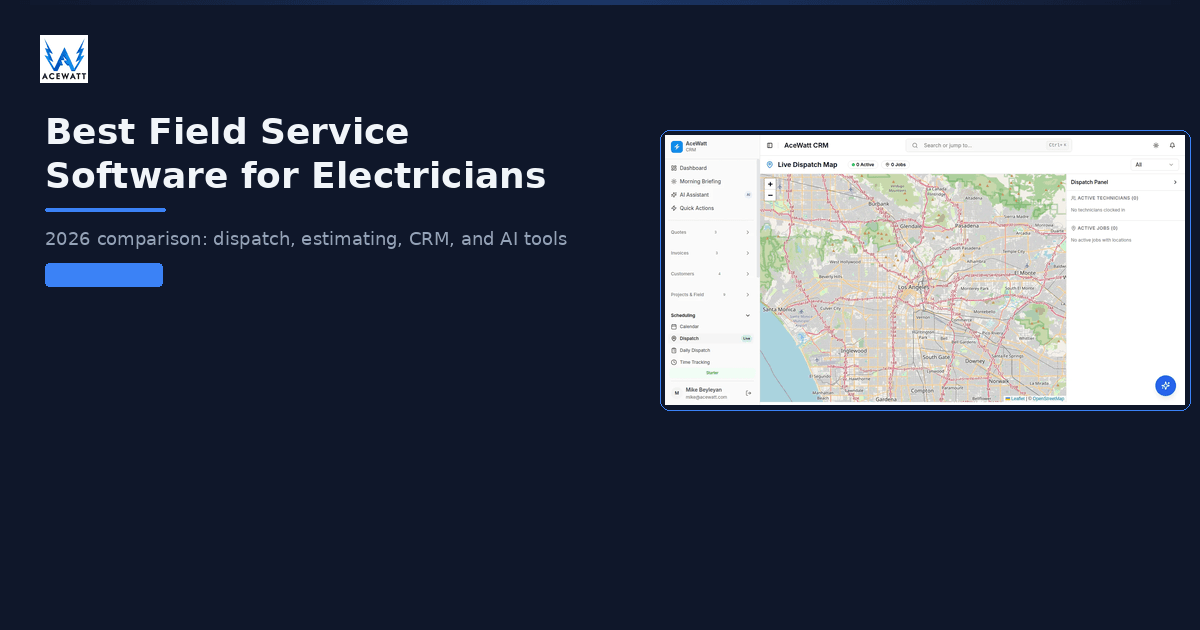
Task: Click the Calendar icon in the sidebar
Action: (x=674, y=327)
